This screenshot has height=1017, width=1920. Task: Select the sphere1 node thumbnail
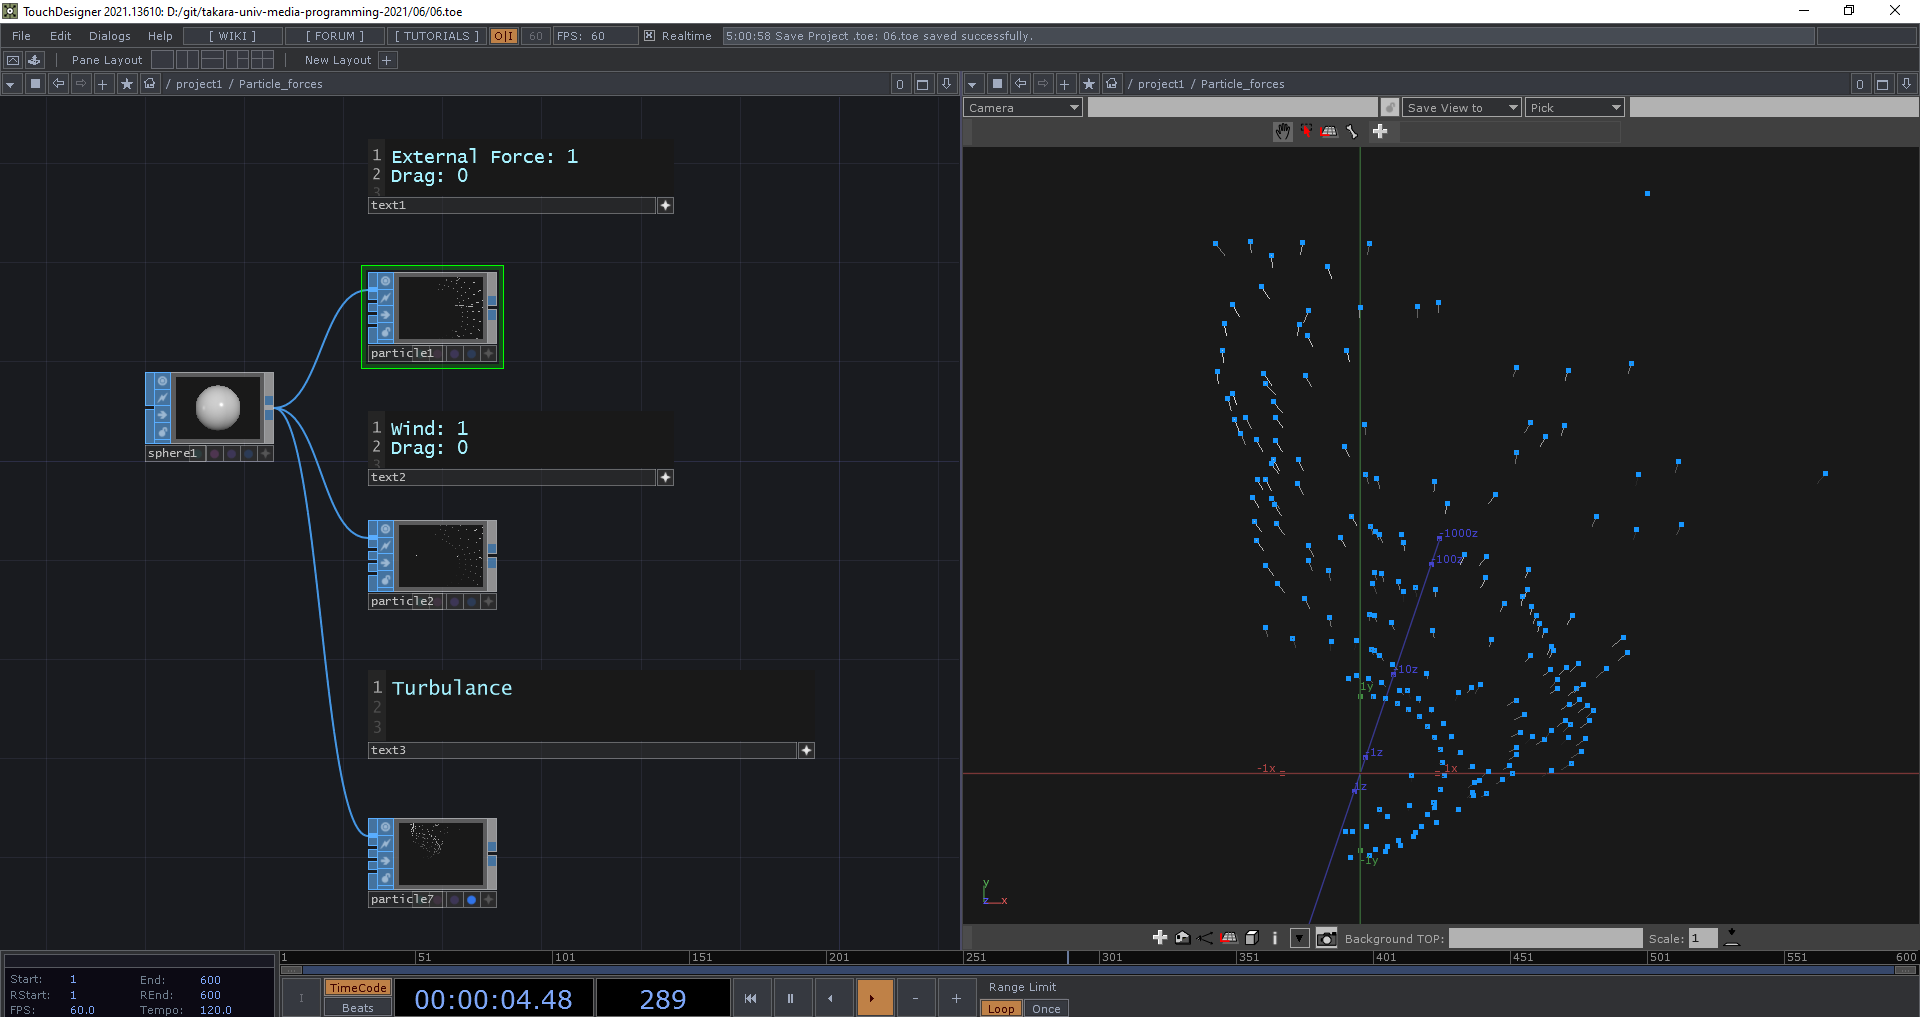(217, 407)
